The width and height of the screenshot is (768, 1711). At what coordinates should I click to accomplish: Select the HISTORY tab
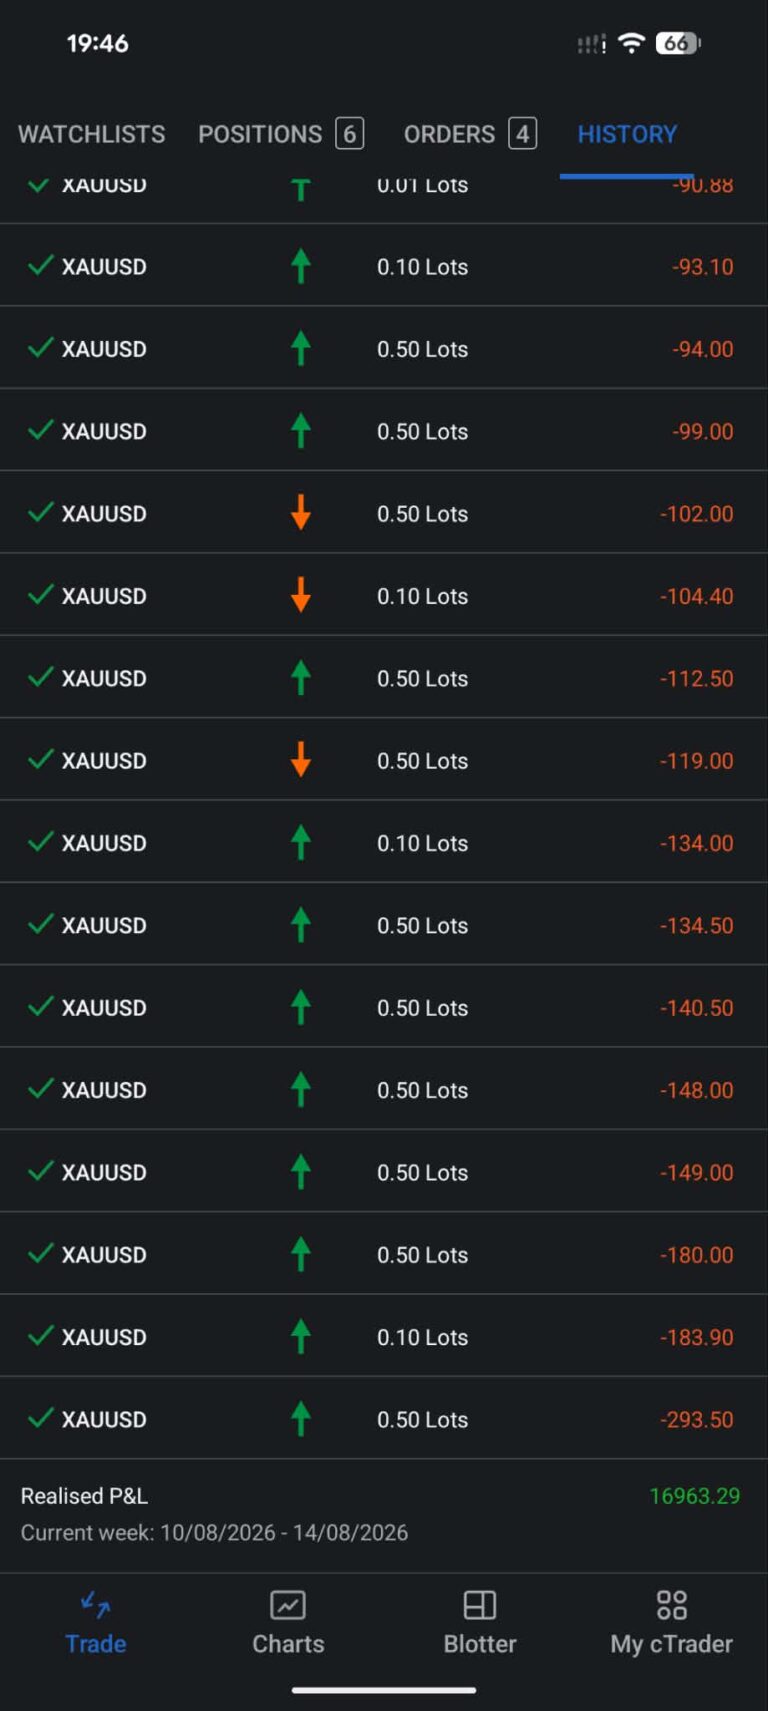pyautogui.click(x=627, y=134)
